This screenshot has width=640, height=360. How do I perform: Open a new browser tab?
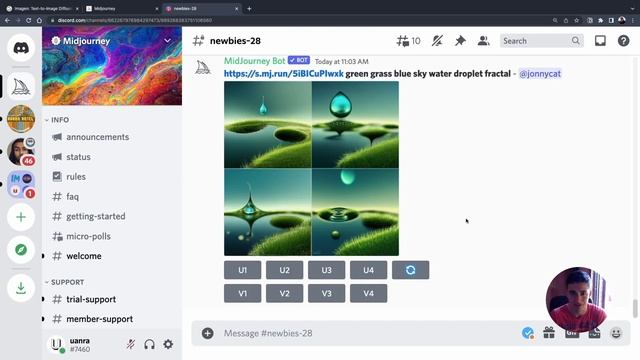click(249, 9)
